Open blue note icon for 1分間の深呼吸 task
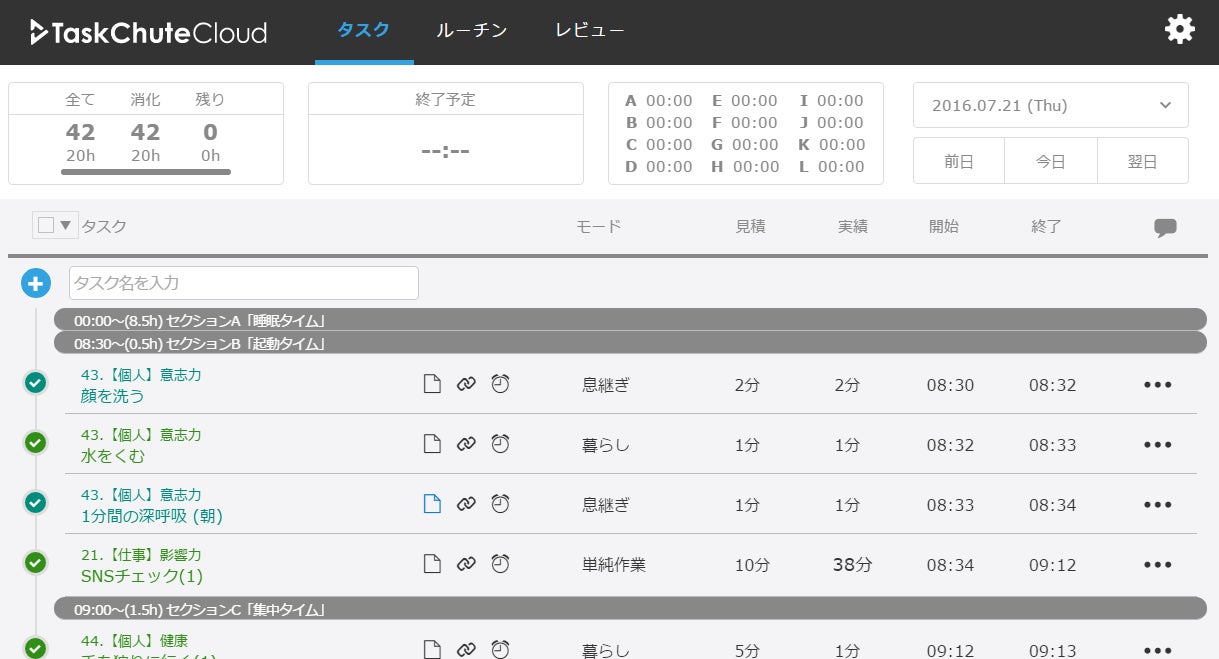Image resolution: width=1219 pixels, height=659 pixels. [432, 504]
